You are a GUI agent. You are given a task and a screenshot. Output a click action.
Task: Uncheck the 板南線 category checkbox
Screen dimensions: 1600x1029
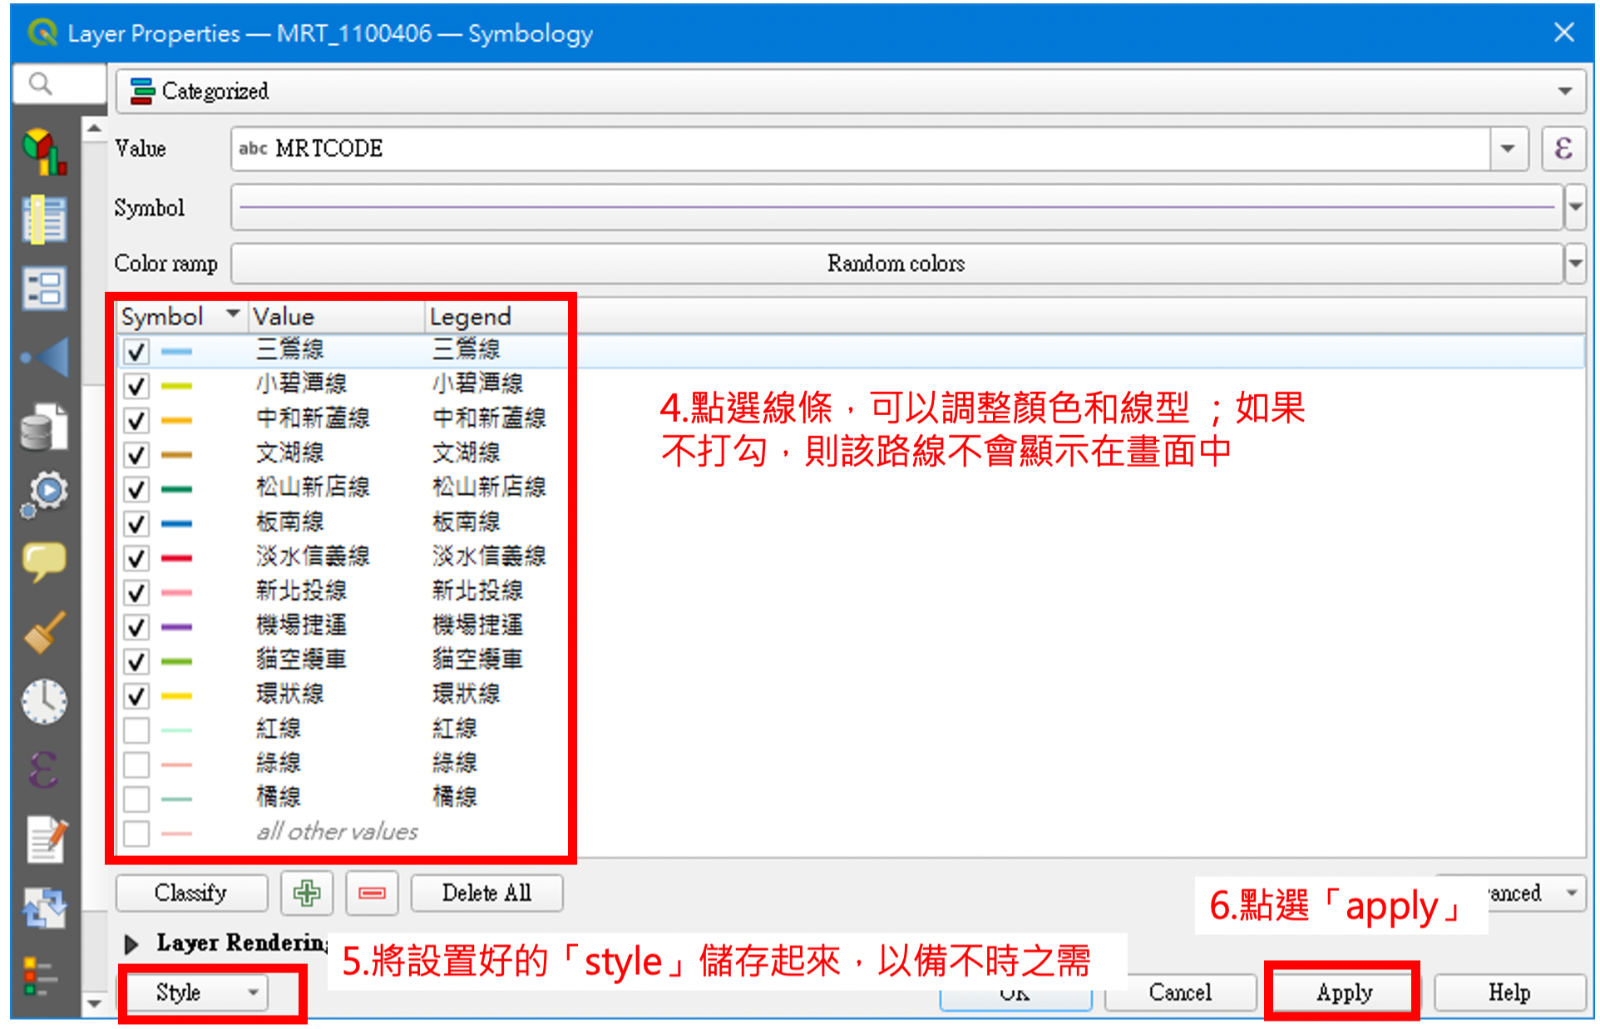(136, 524)
